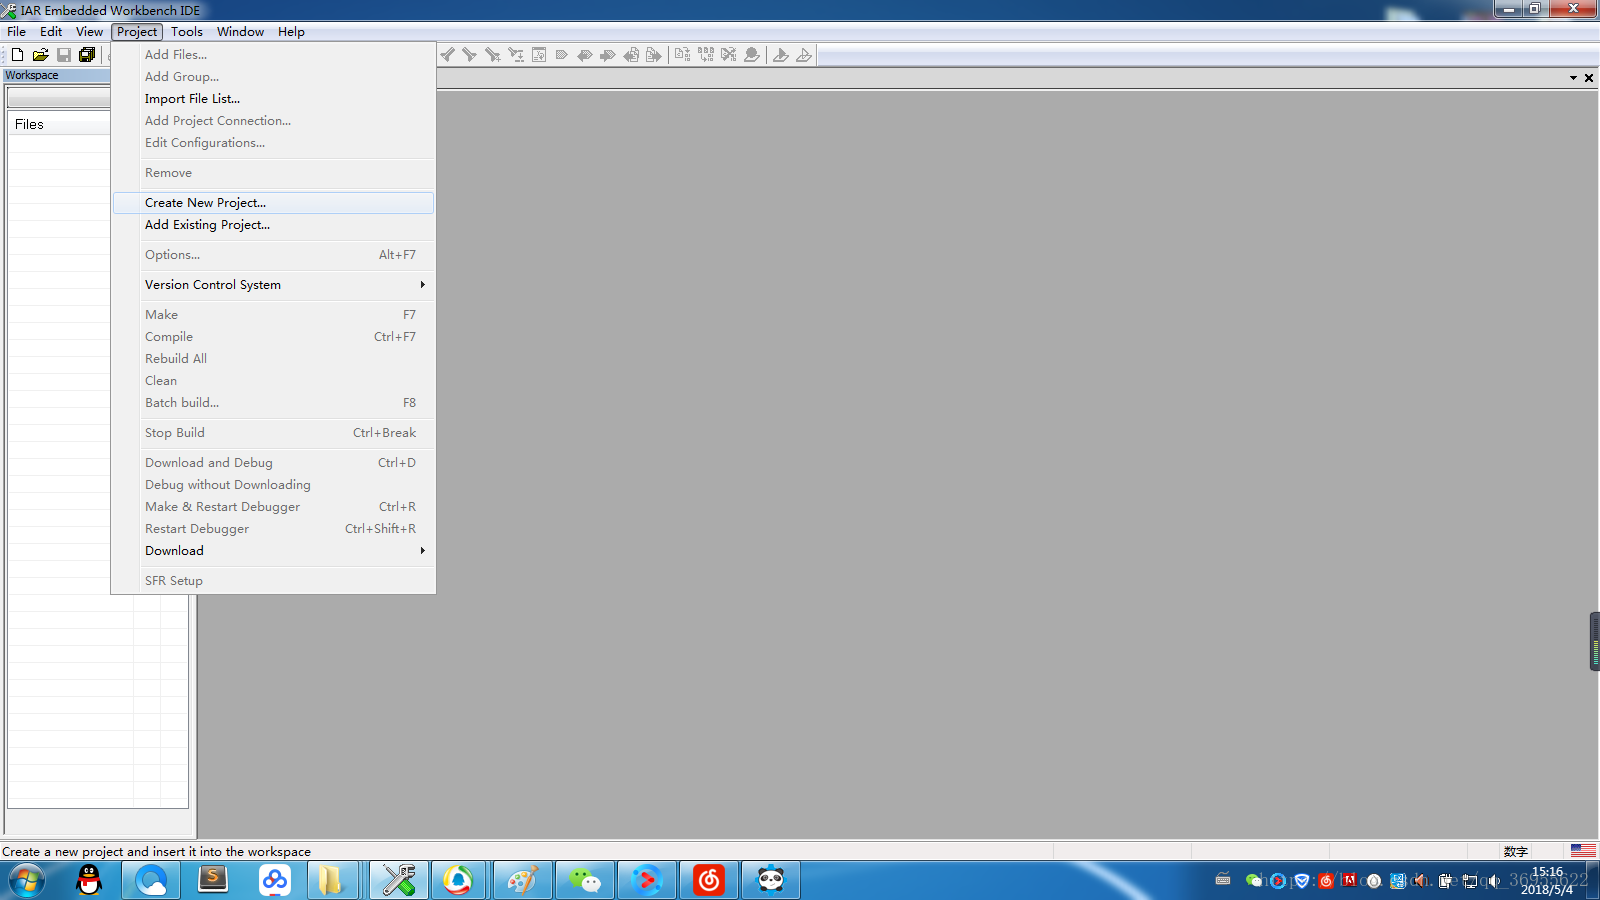Click the Stop Build toolbar icon
The height and width of the screenshot is (900, 1600).
[729, 55]
